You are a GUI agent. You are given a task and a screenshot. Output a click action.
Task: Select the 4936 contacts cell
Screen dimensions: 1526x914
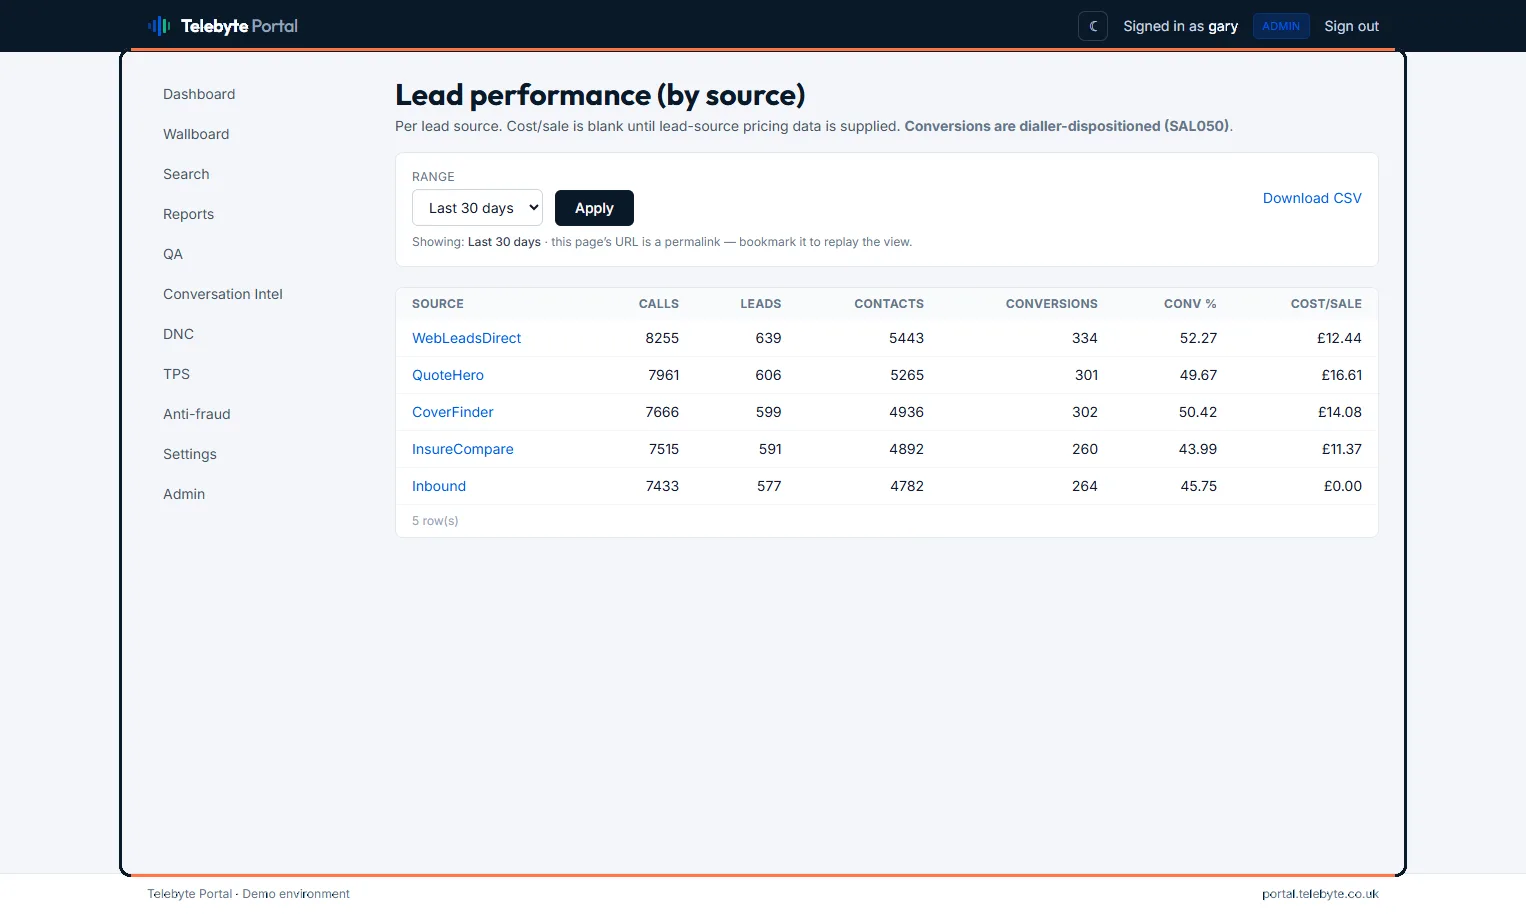[x=906, y=412]
